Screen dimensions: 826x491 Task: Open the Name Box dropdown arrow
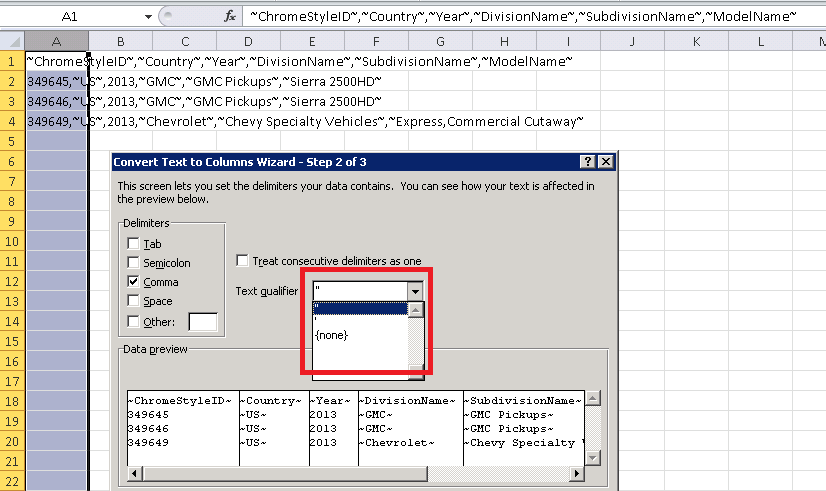148,17
